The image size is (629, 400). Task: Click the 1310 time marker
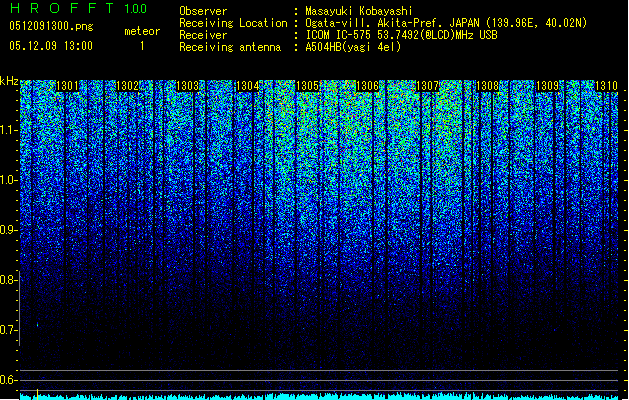[x=606, y=86]
